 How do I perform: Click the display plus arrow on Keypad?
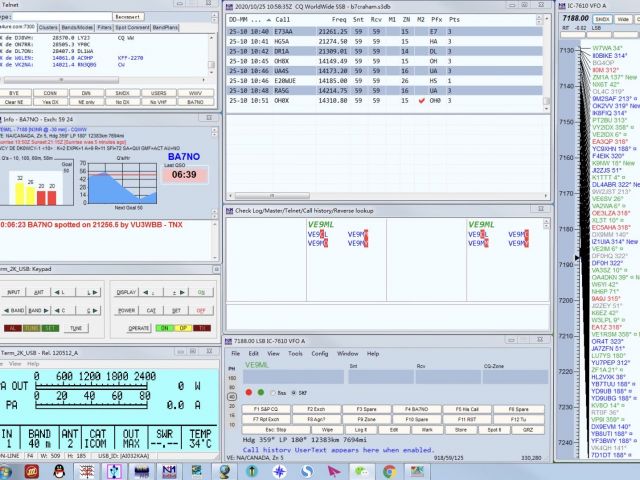pyautogui.click(x=179, y=292)
